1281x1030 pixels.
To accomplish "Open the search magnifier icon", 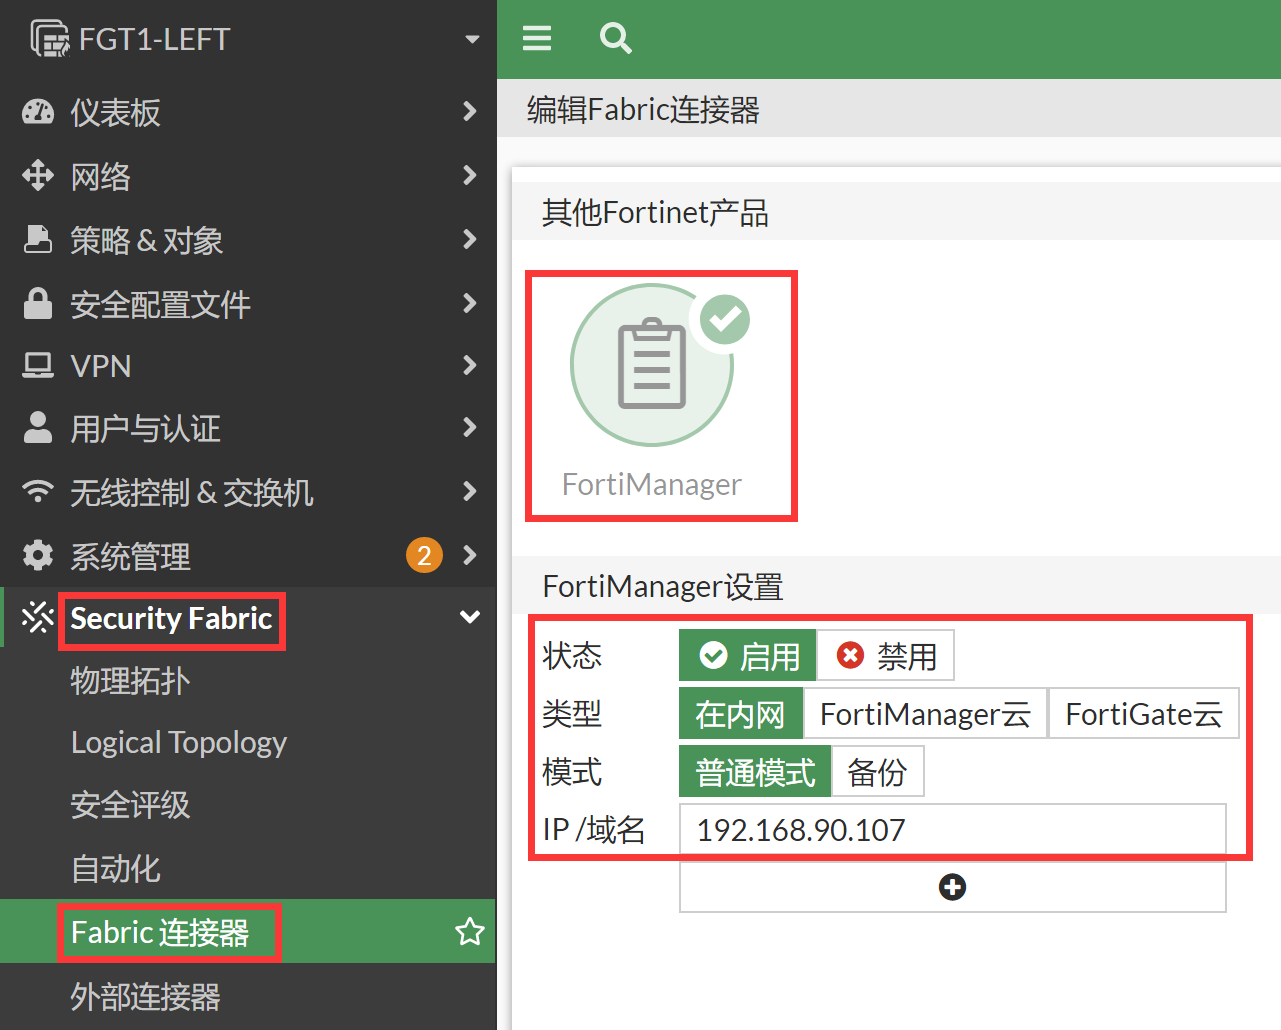I will coord(615,38).
